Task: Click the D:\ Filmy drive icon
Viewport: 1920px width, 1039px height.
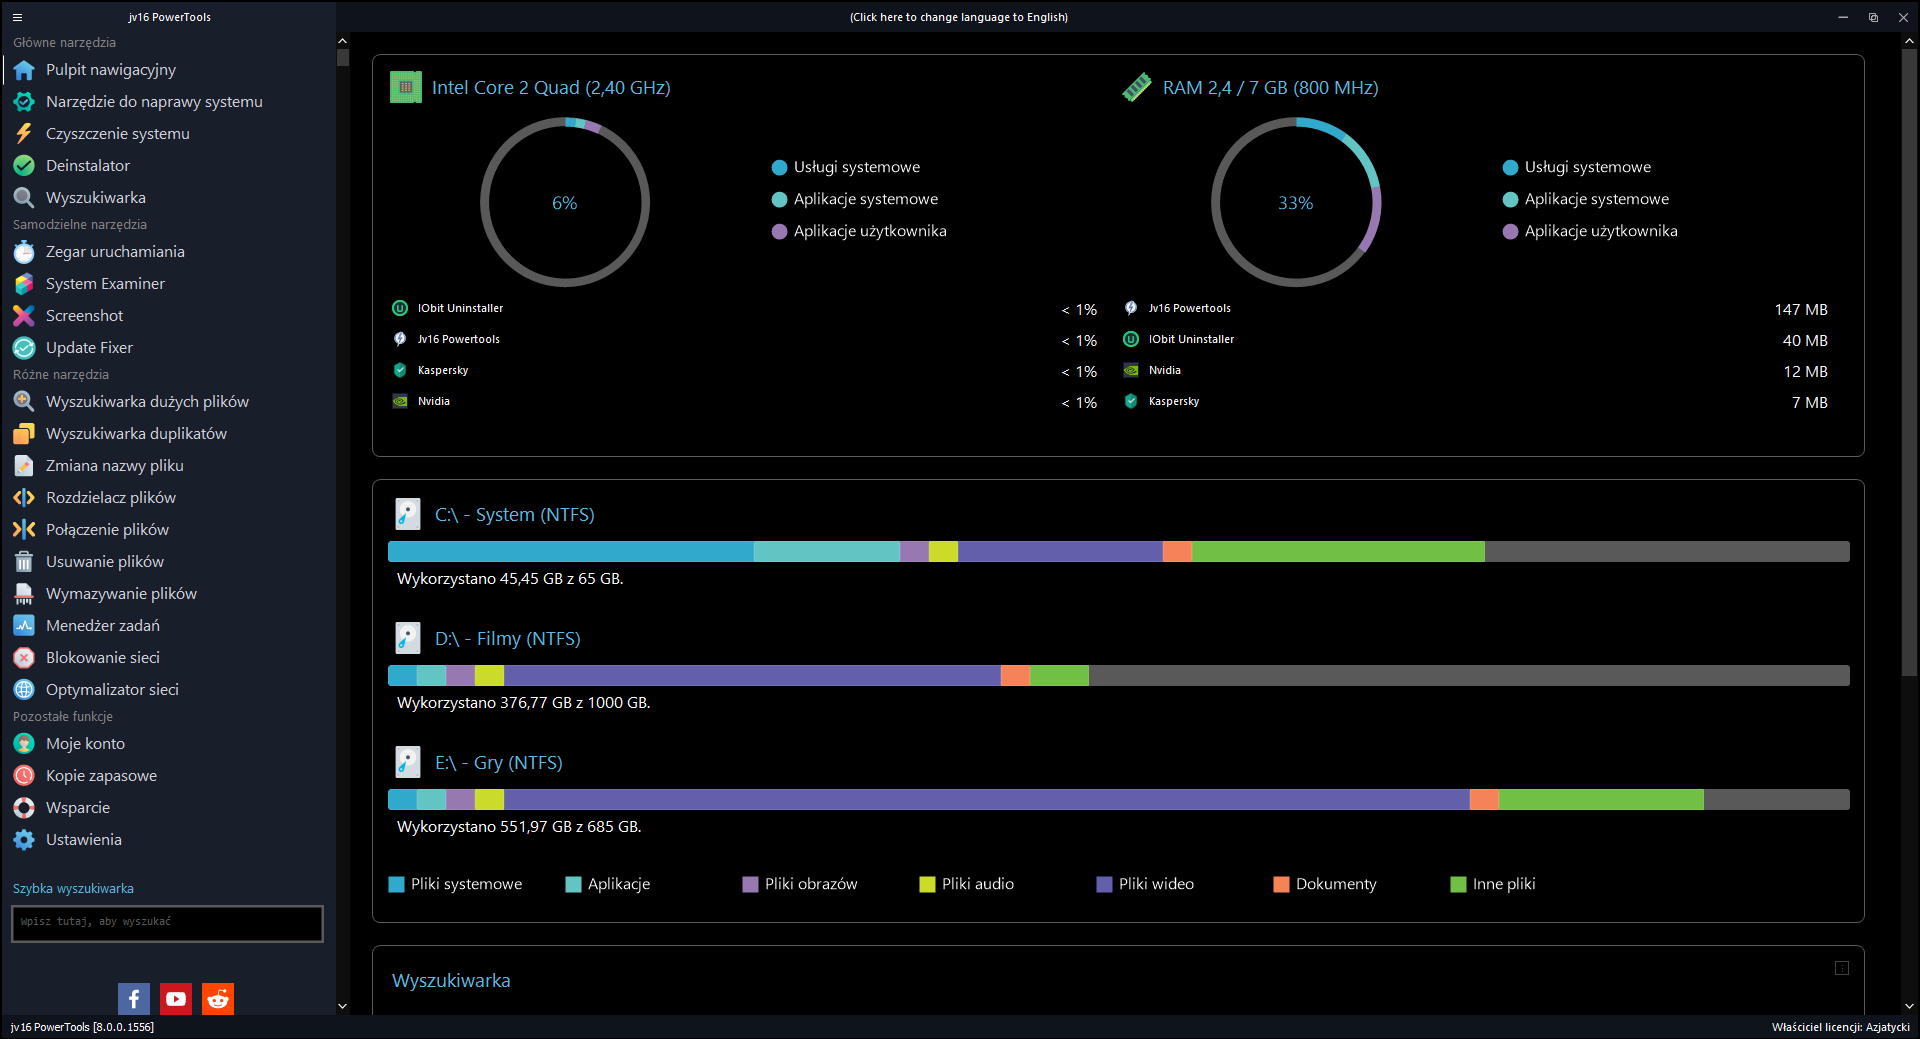Action: click(407, 638)
